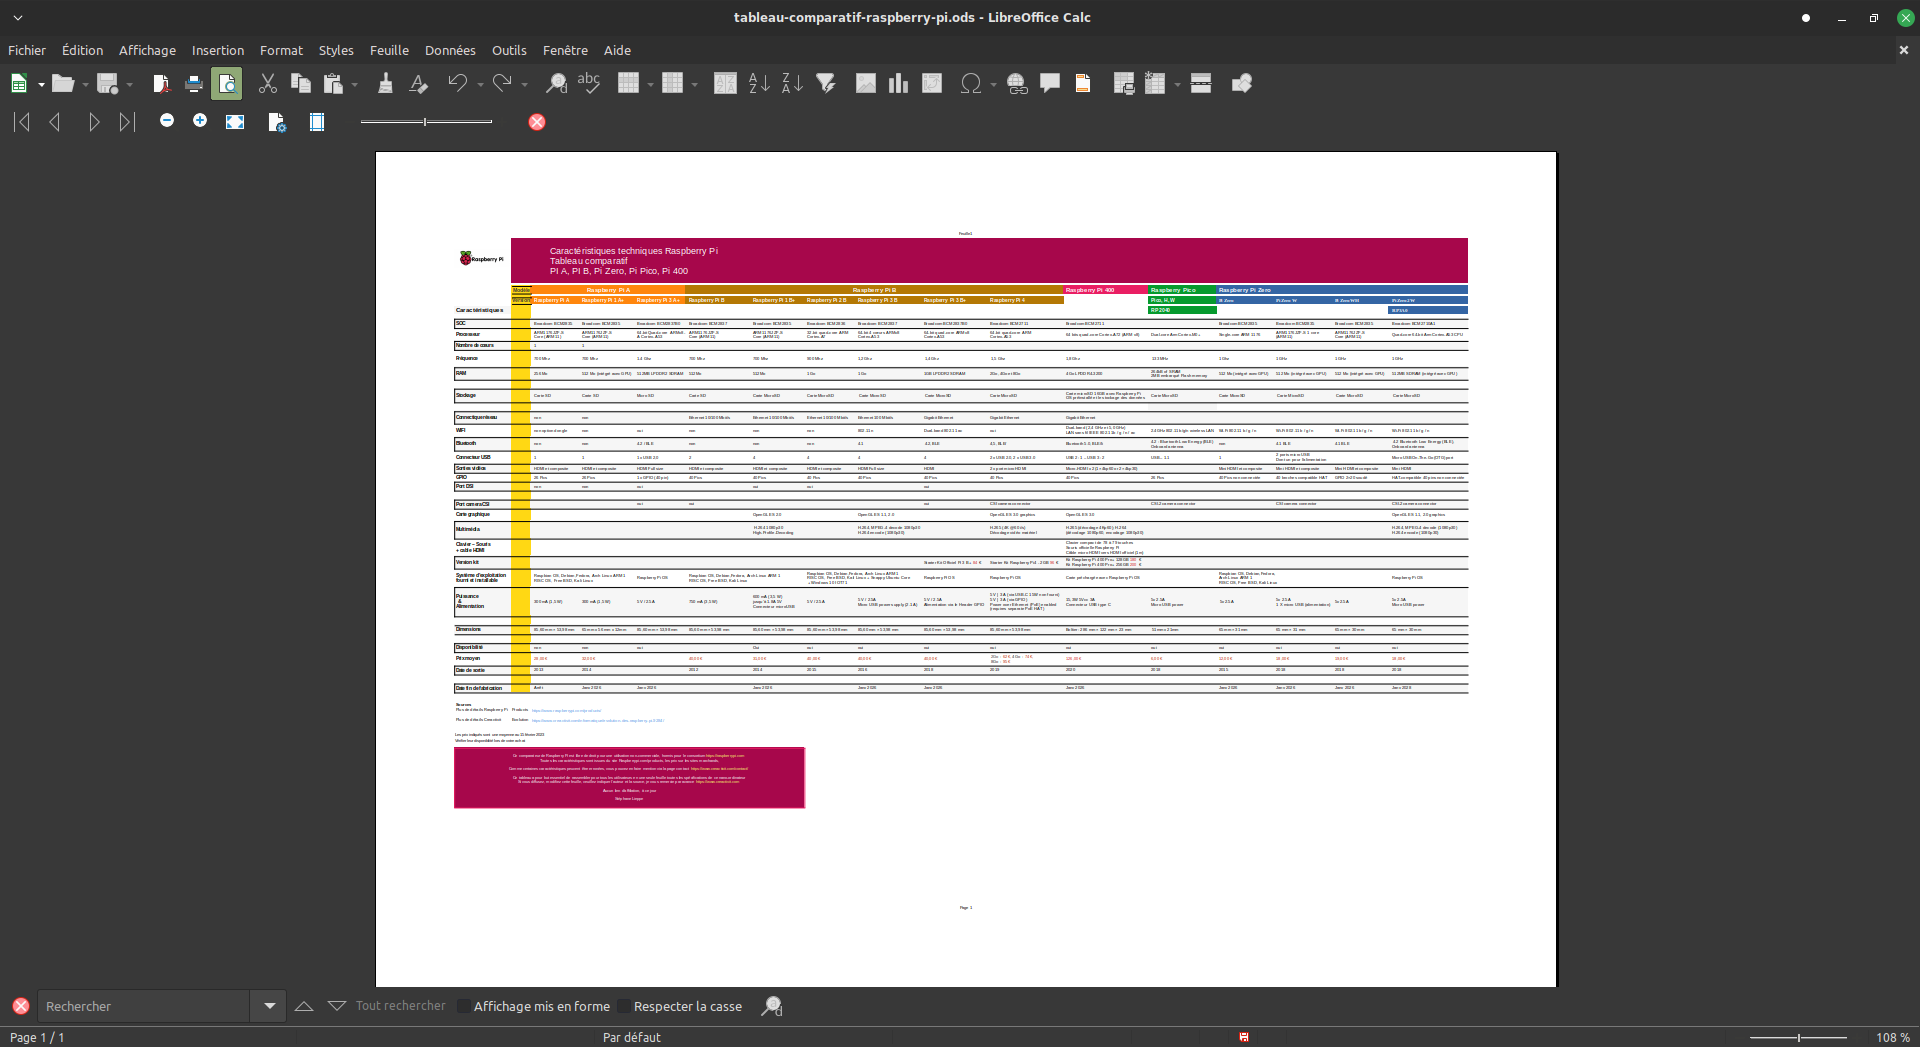Toggle Freeze Rows and Columns icon
Image resolution: width=1920 pixels, height=1047 pixels.
[x=1155, y=84]
